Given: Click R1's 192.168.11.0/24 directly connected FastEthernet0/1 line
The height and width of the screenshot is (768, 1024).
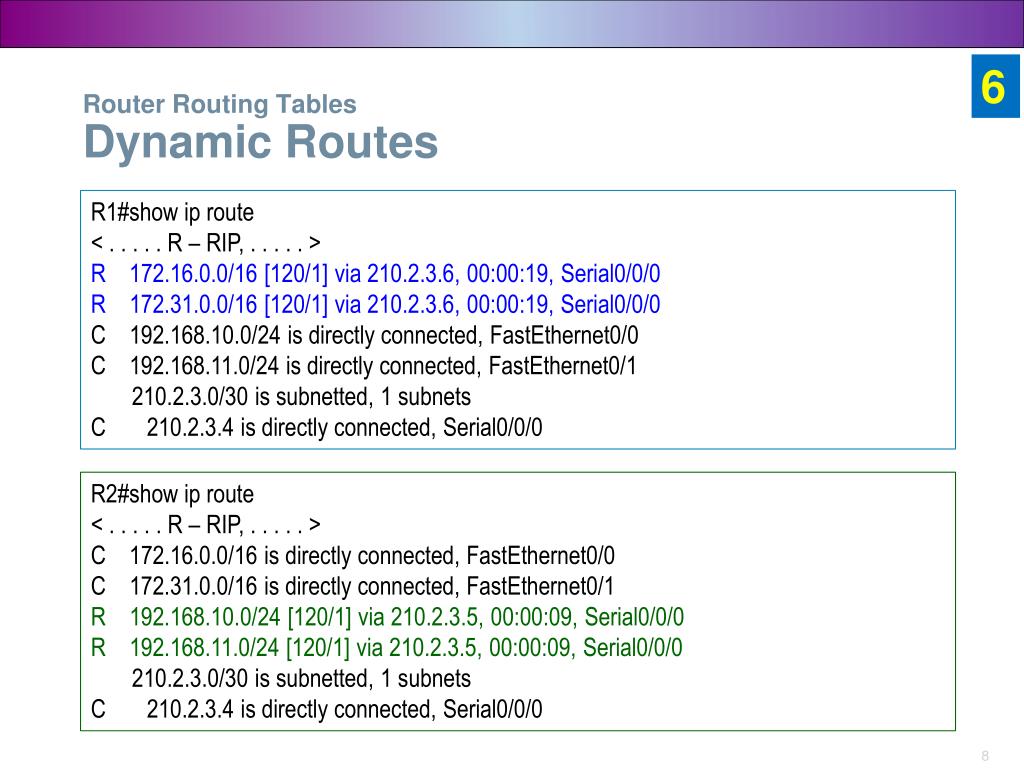Looking at the screenshot, I should click(364, 366).
